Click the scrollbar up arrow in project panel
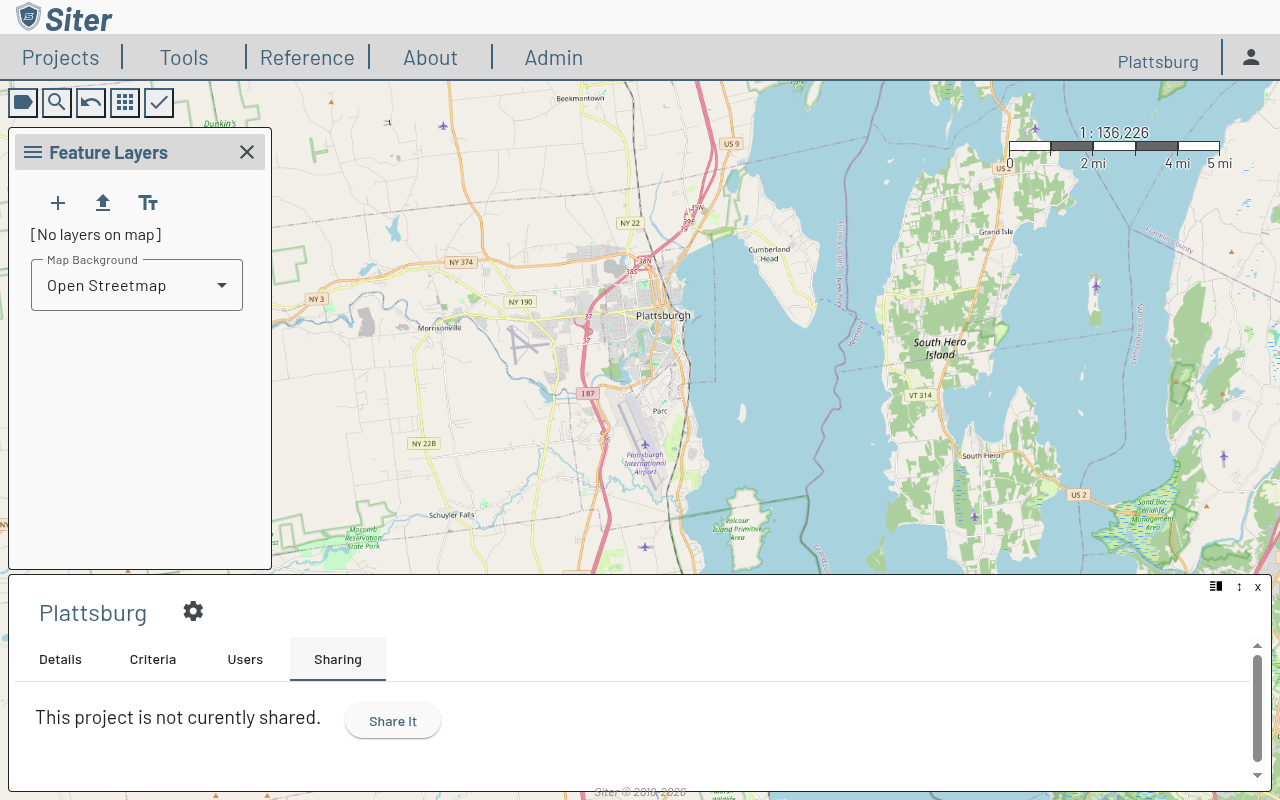 click(1257, 647)
